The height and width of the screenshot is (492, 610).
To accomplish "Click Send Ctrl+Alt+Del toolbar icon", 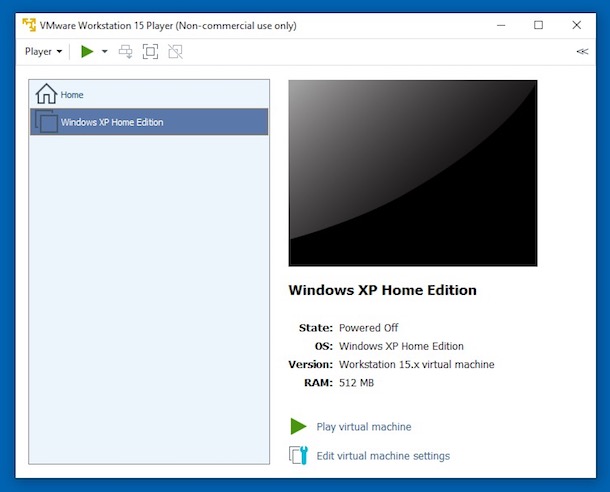I will click(x=125, y=51).
